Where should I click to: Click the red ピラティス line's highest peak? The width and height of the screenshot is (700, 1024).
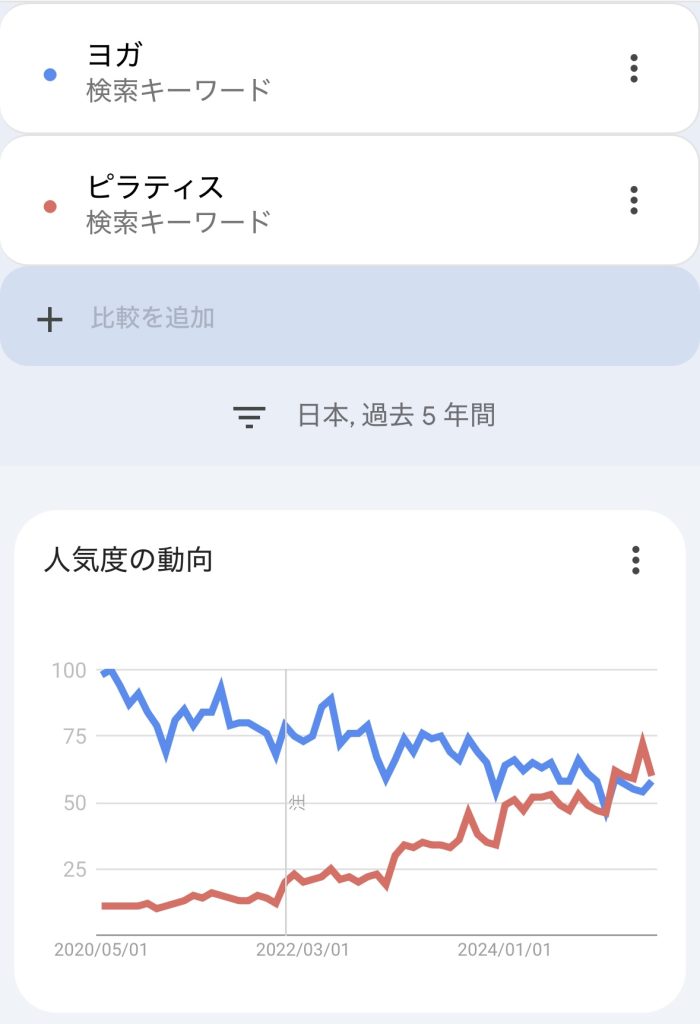pos(643,739)
